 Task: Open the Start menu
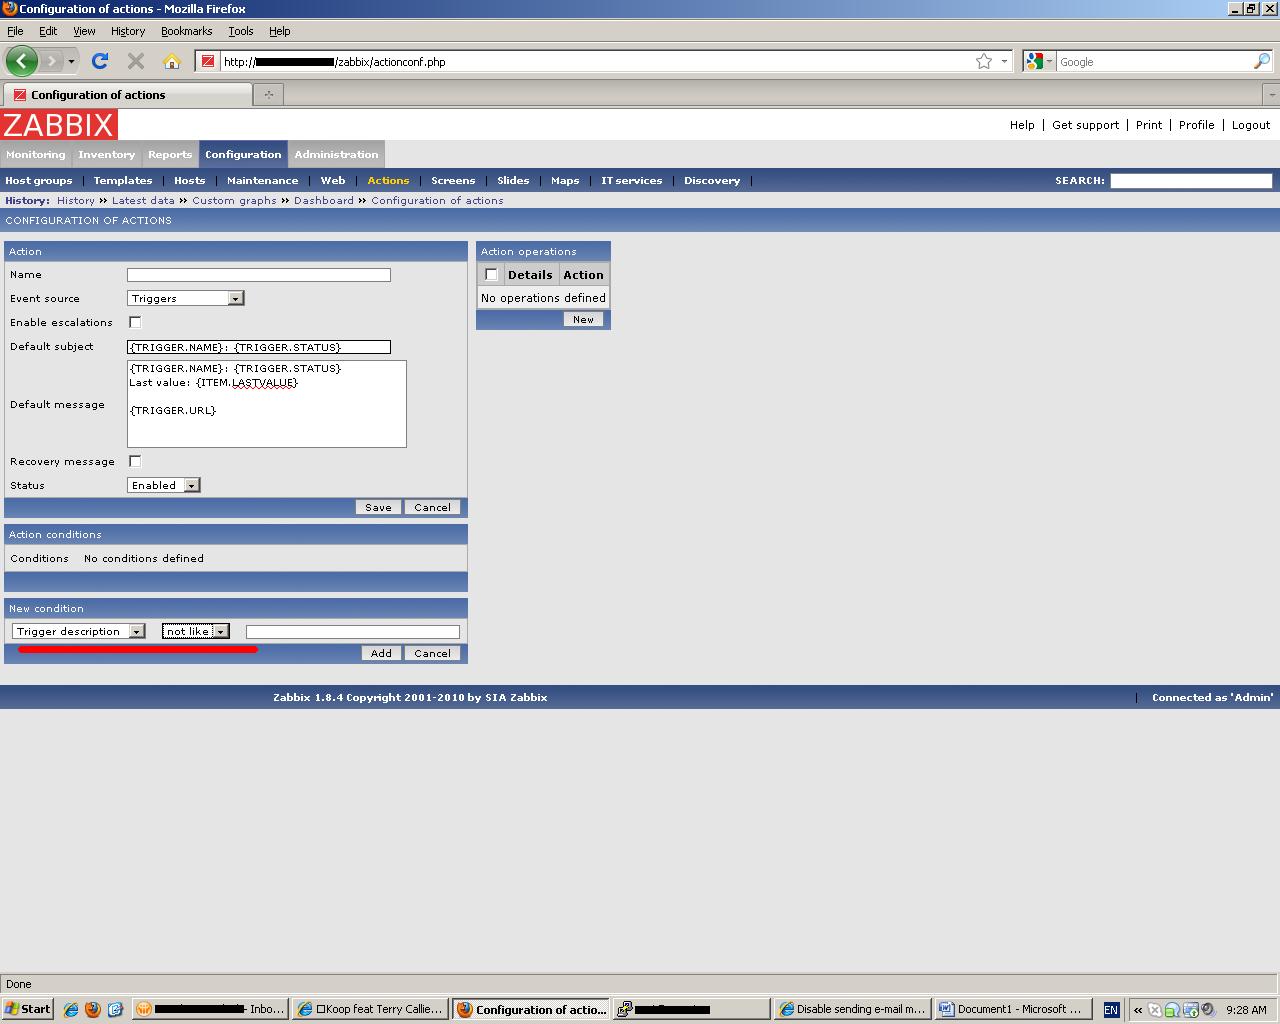(x=27, y=1009)
